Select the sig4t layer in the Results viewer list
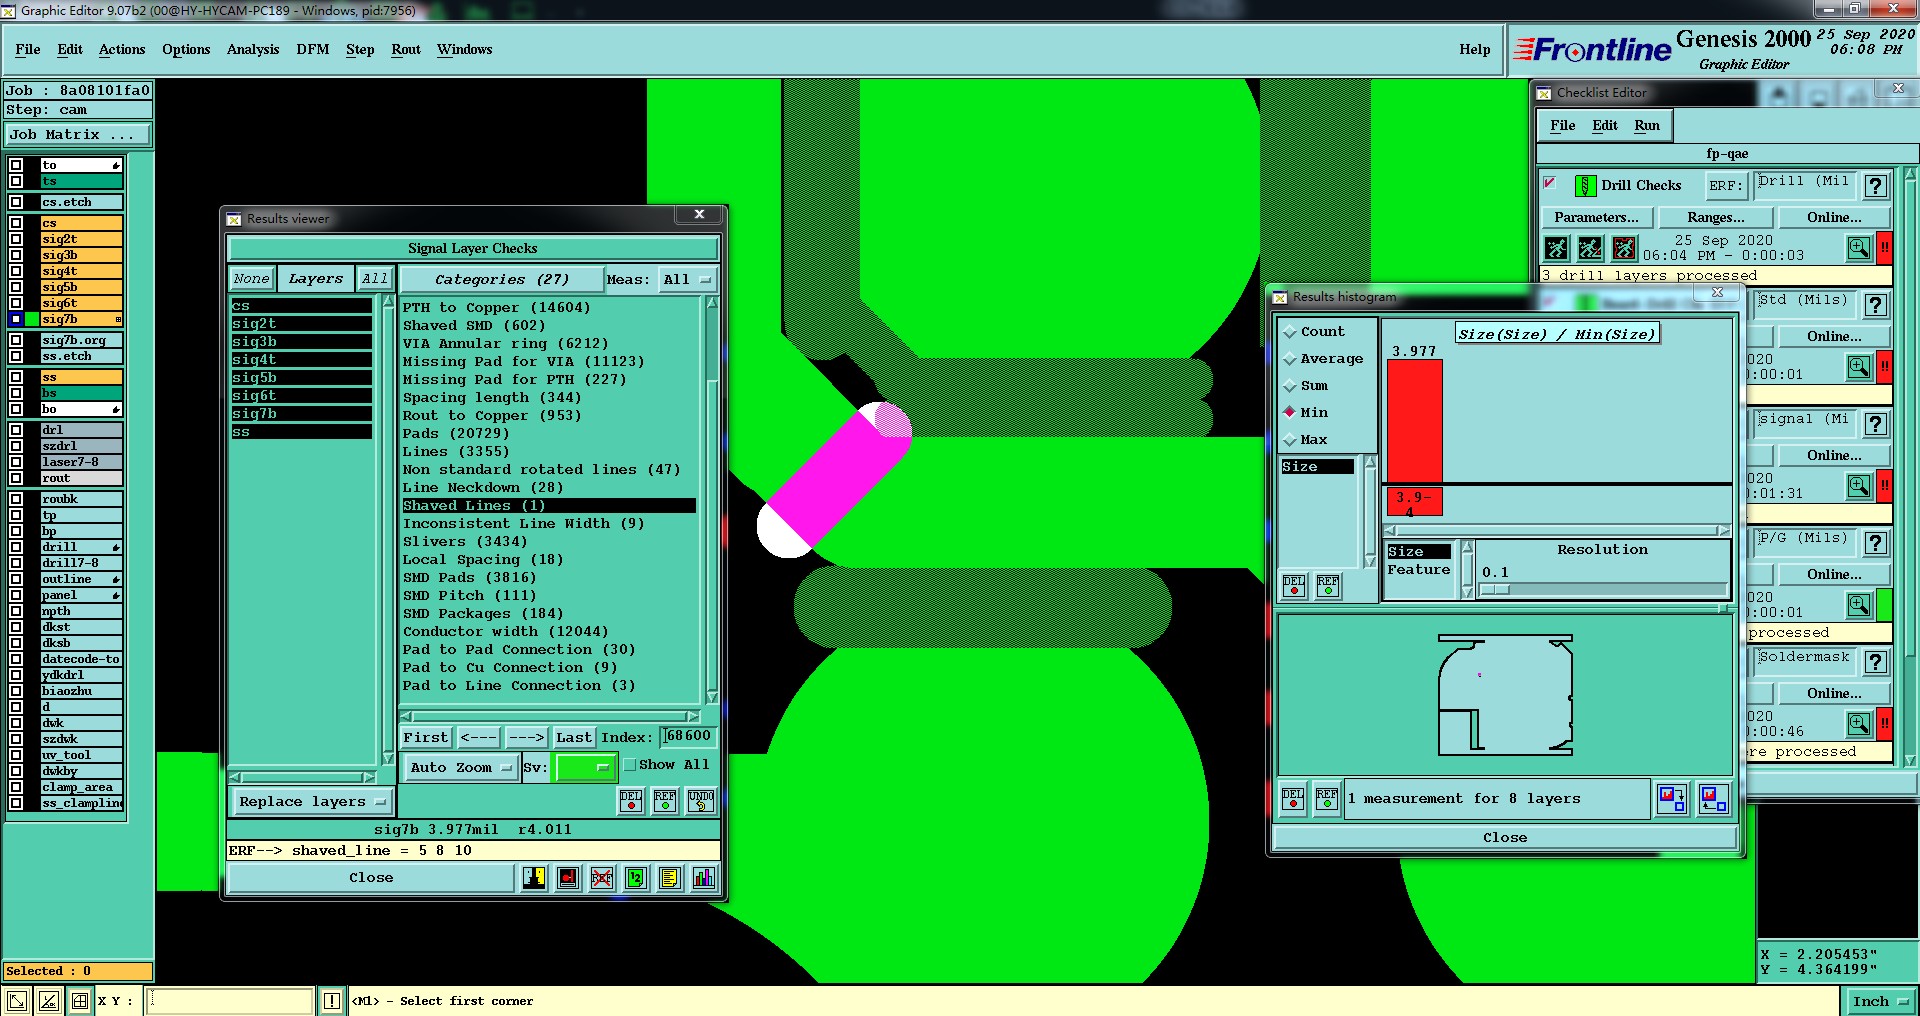The height and width of the screenshot is (1016, 1920). [x=301, y=360]
